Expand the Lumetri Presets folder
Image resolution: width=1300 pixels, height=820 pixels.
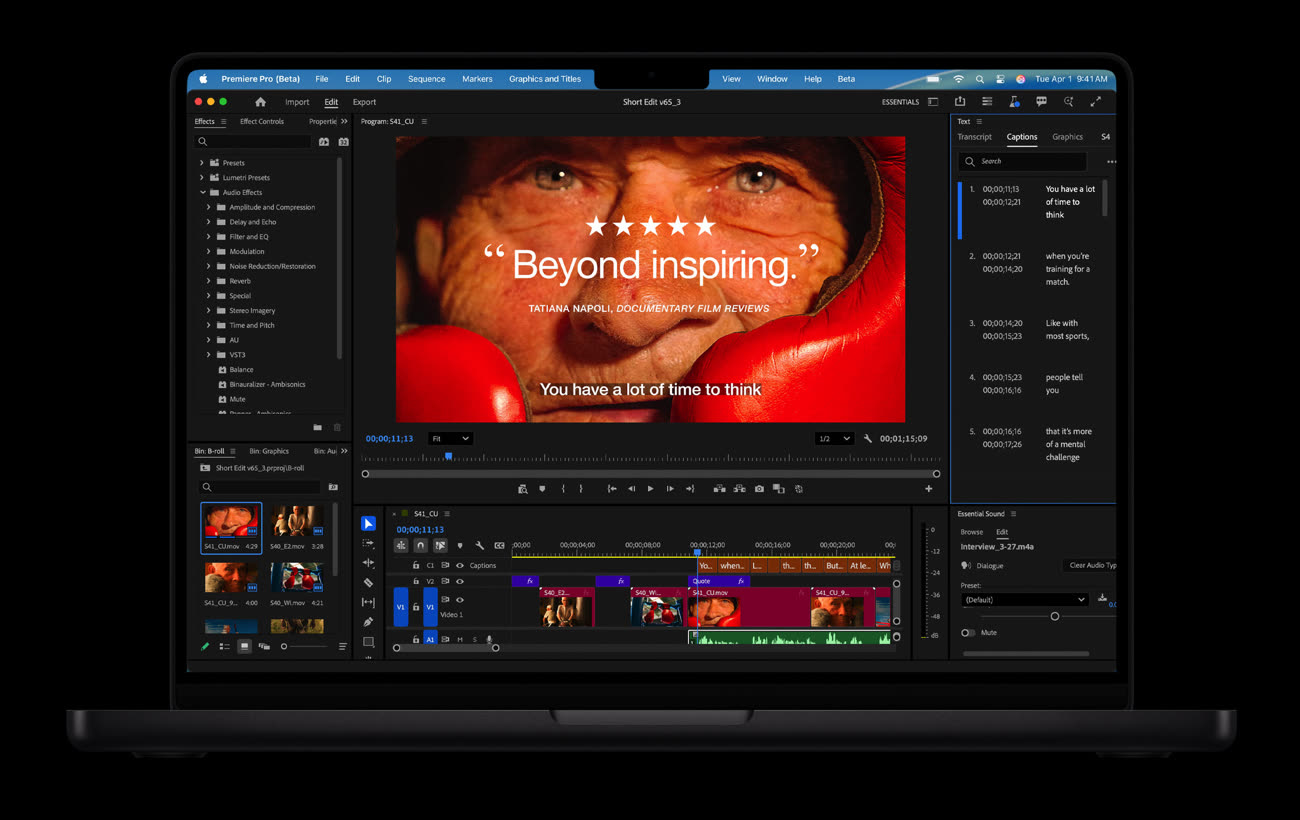pyautogui.click(x=202, y=178)
